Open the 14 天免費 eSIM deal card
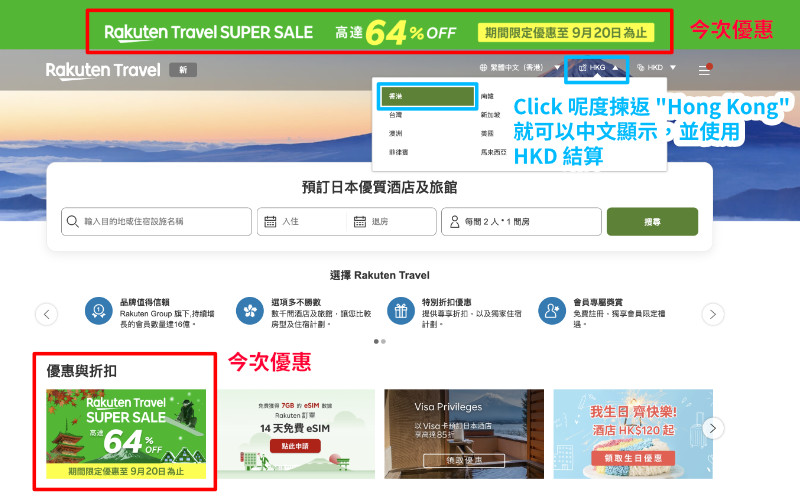Image resolution: width=800 pixels, height=497 pixels. [x=295, y=434]
